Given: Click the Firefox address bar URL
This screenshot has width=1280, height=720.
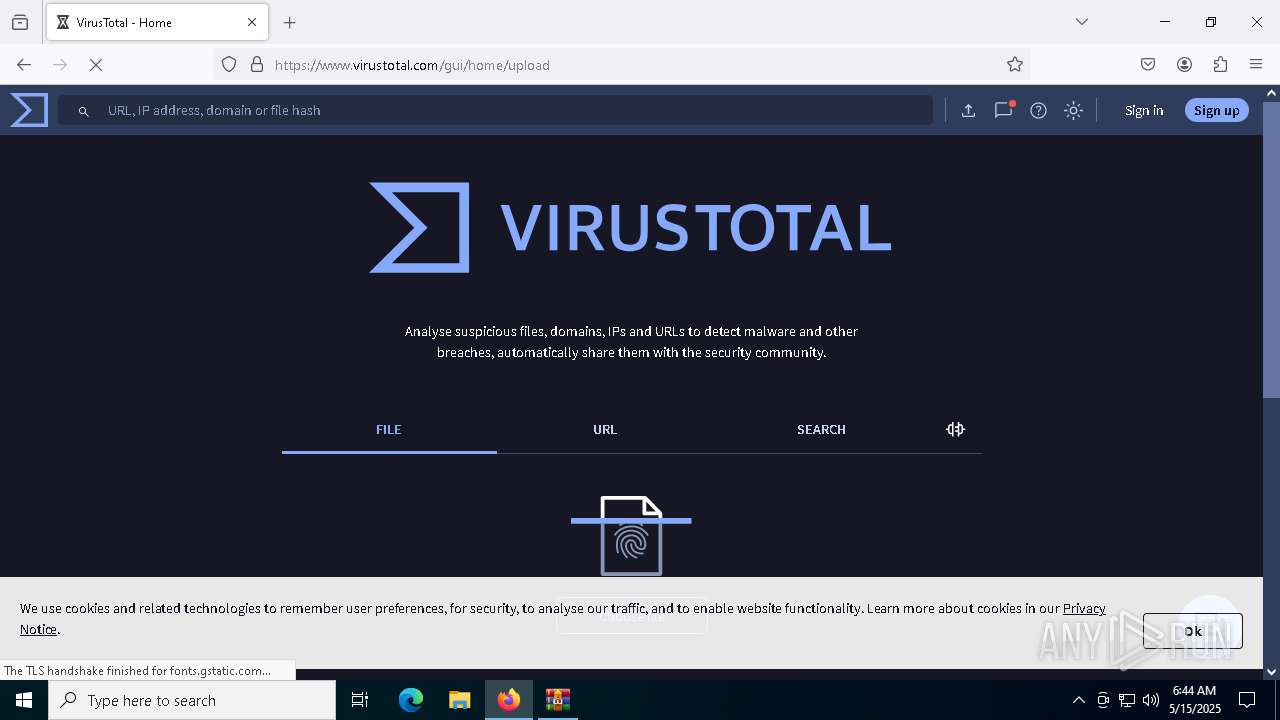Looking at the screenshot, I should (x=412, y=65).
